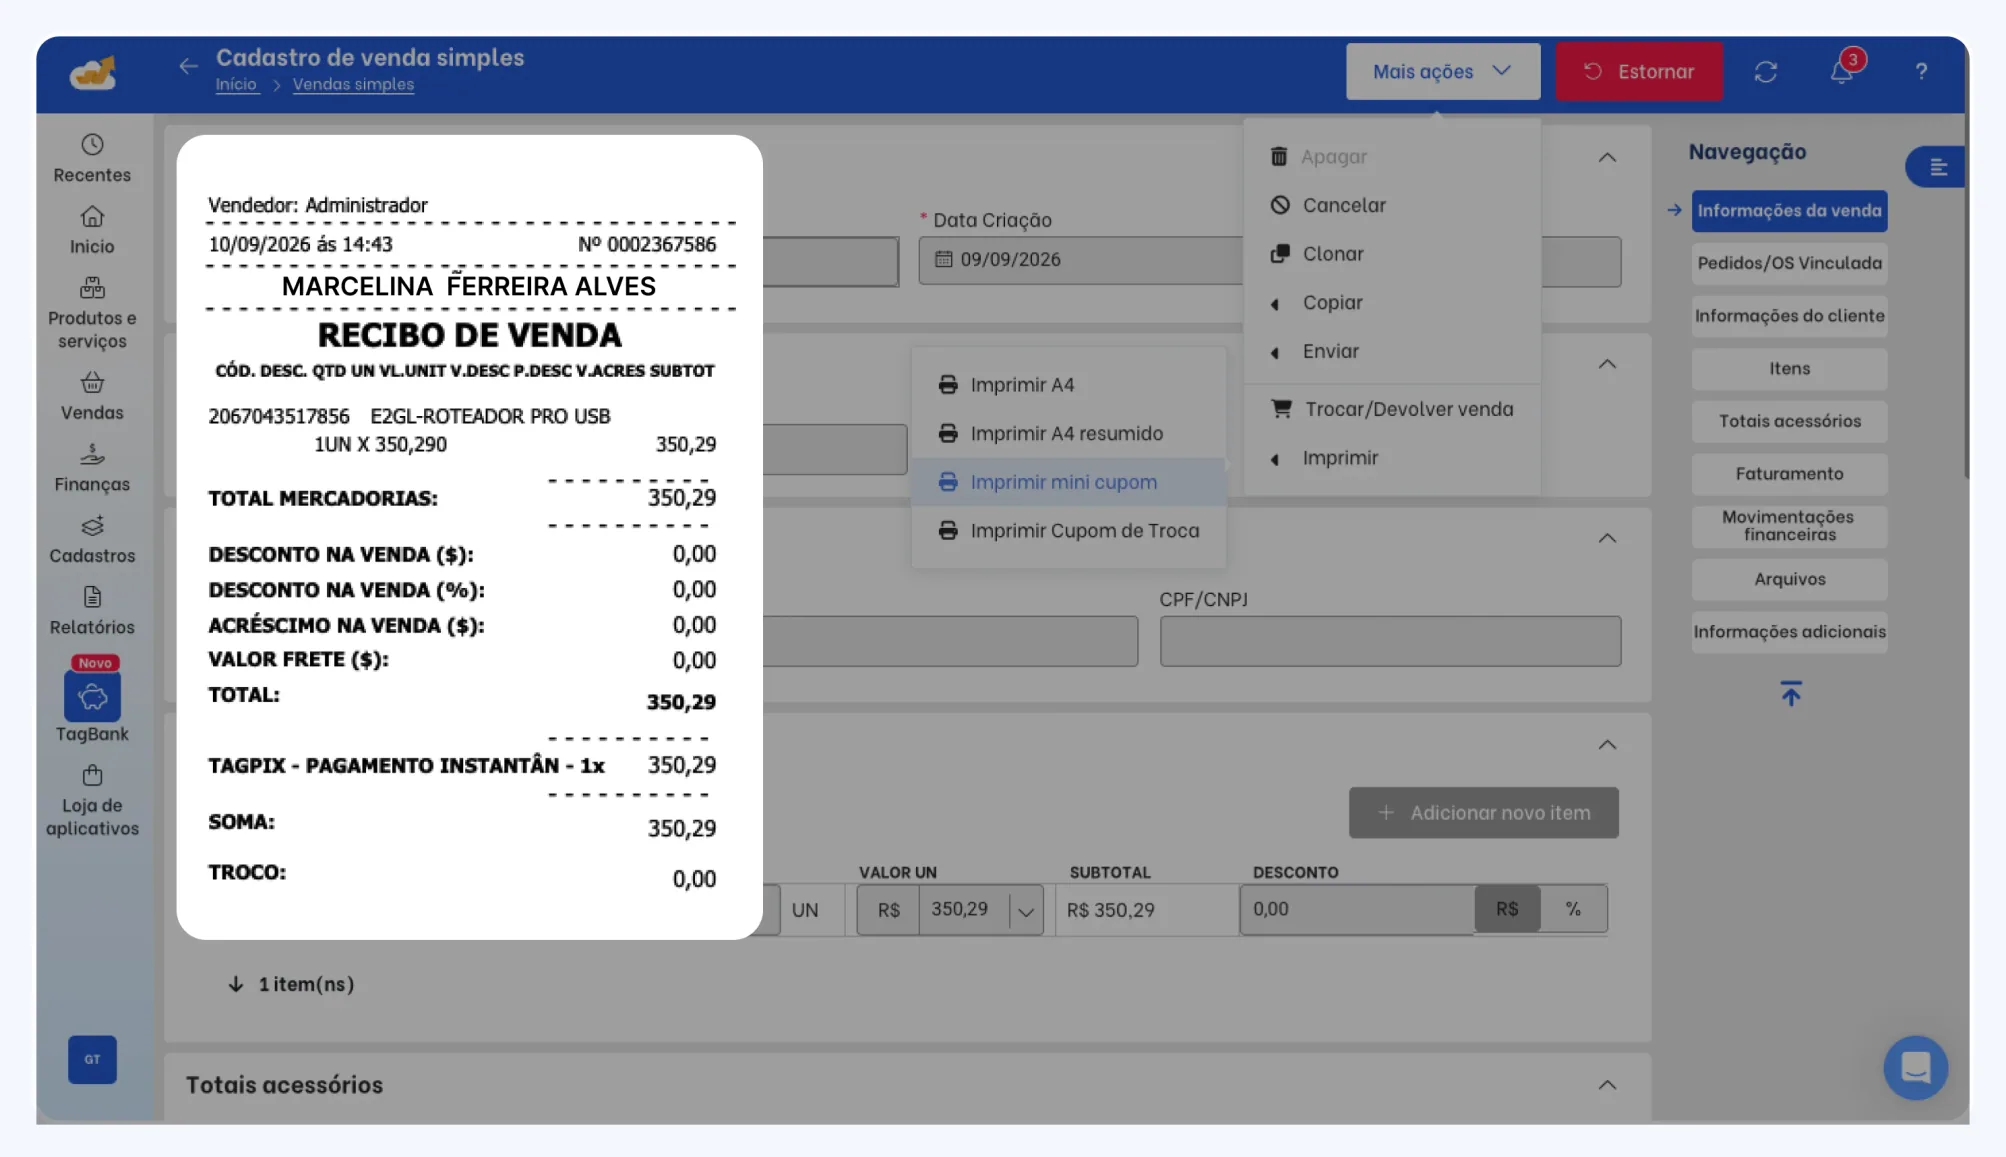
Task: Open the Recentes sidebar section
Action: point(92,159)
